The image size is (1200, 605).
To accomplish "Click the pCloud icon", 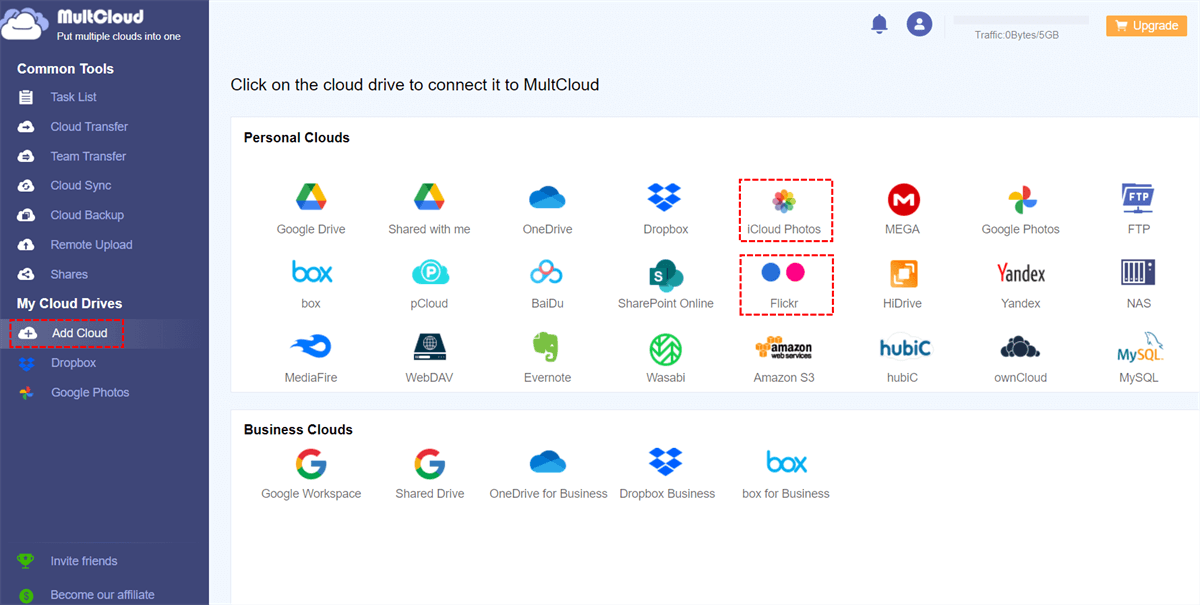I will coord(430,273).
